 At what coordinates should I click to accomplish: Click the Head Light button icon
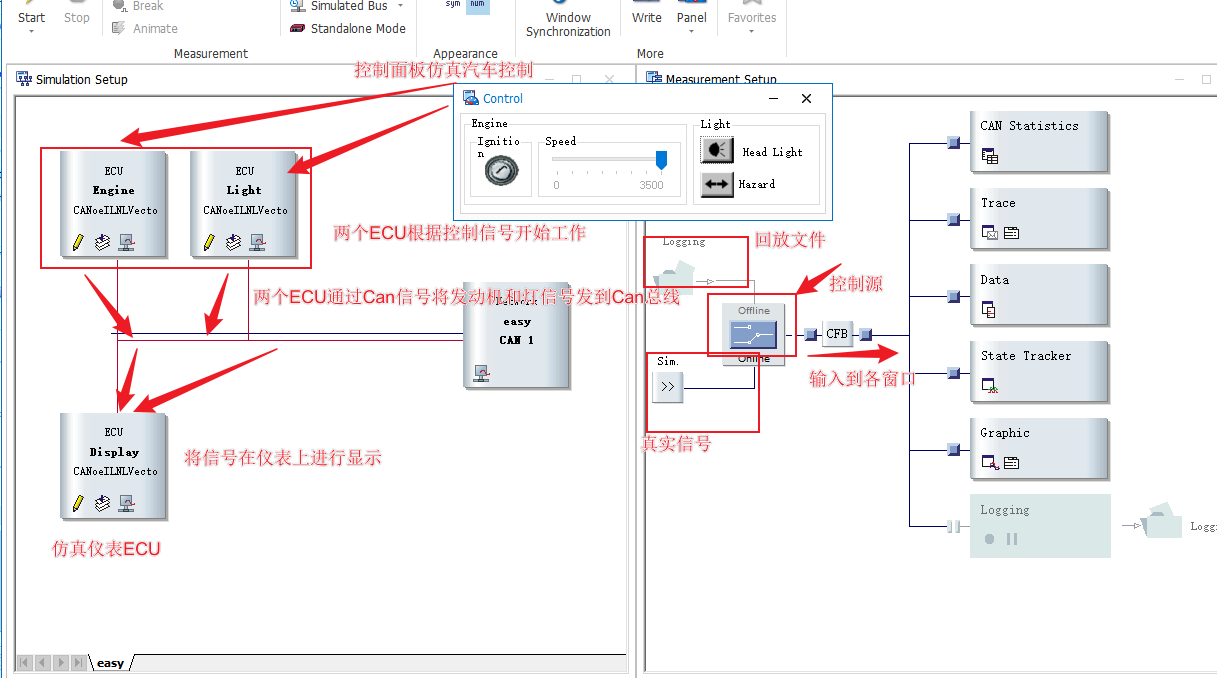[x=717, y=150]
